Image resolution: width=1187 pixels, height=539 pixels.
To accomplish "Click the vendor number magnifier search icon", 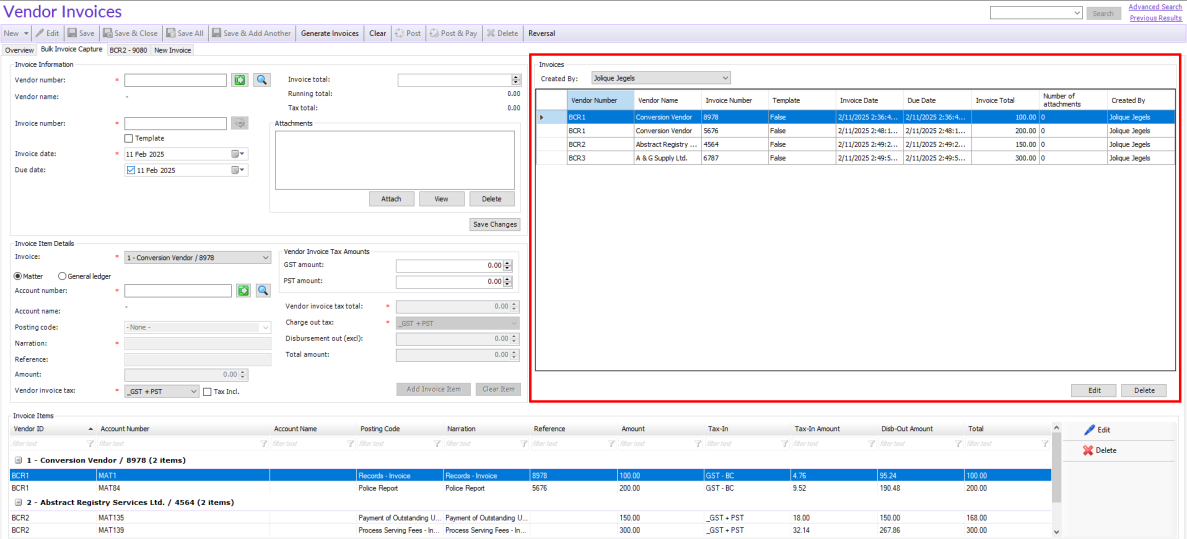I will pos(261,79).
